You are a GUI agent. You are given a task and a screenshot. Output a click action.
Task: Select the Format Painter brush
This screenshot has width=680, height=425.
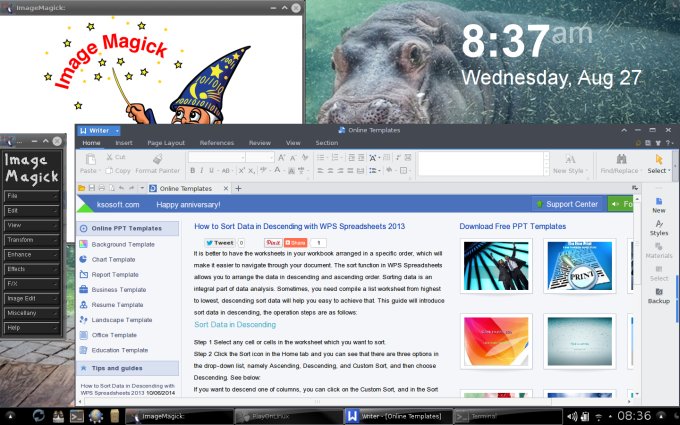click(x=158, y=159)
